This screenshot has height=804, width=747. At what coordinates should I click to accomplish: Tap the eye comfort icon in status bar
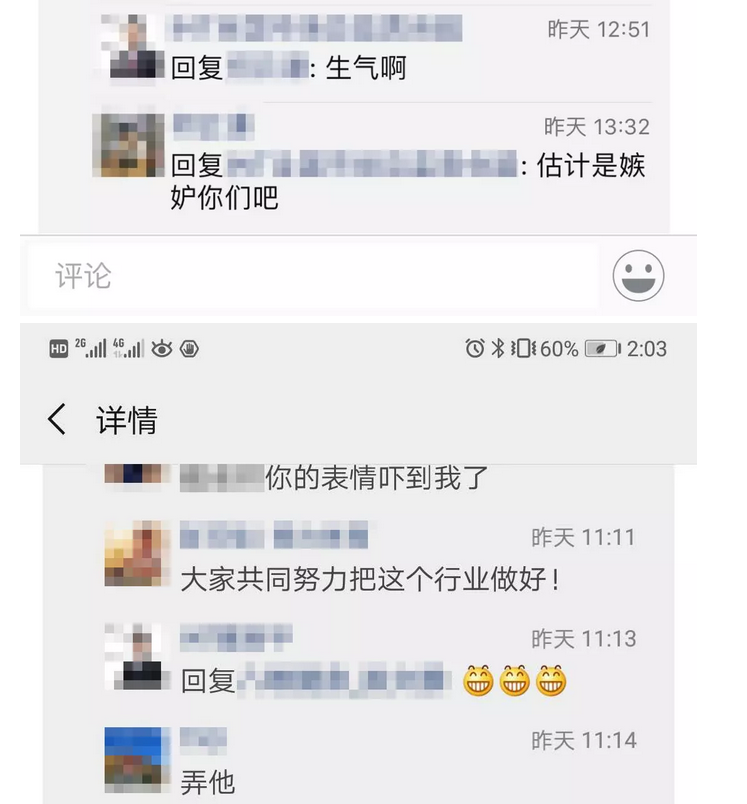point(162,349)
